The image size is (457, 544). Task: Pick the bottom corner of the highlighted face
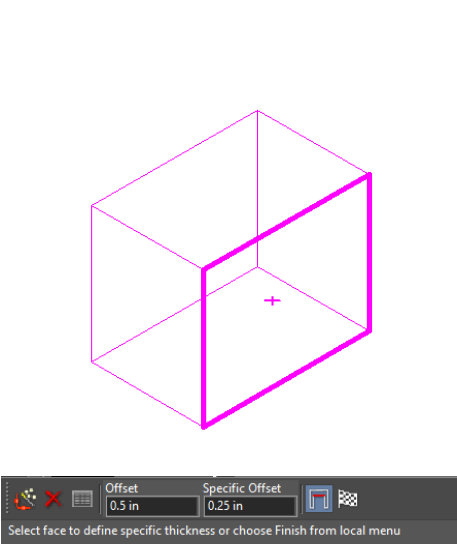point(204,427)
